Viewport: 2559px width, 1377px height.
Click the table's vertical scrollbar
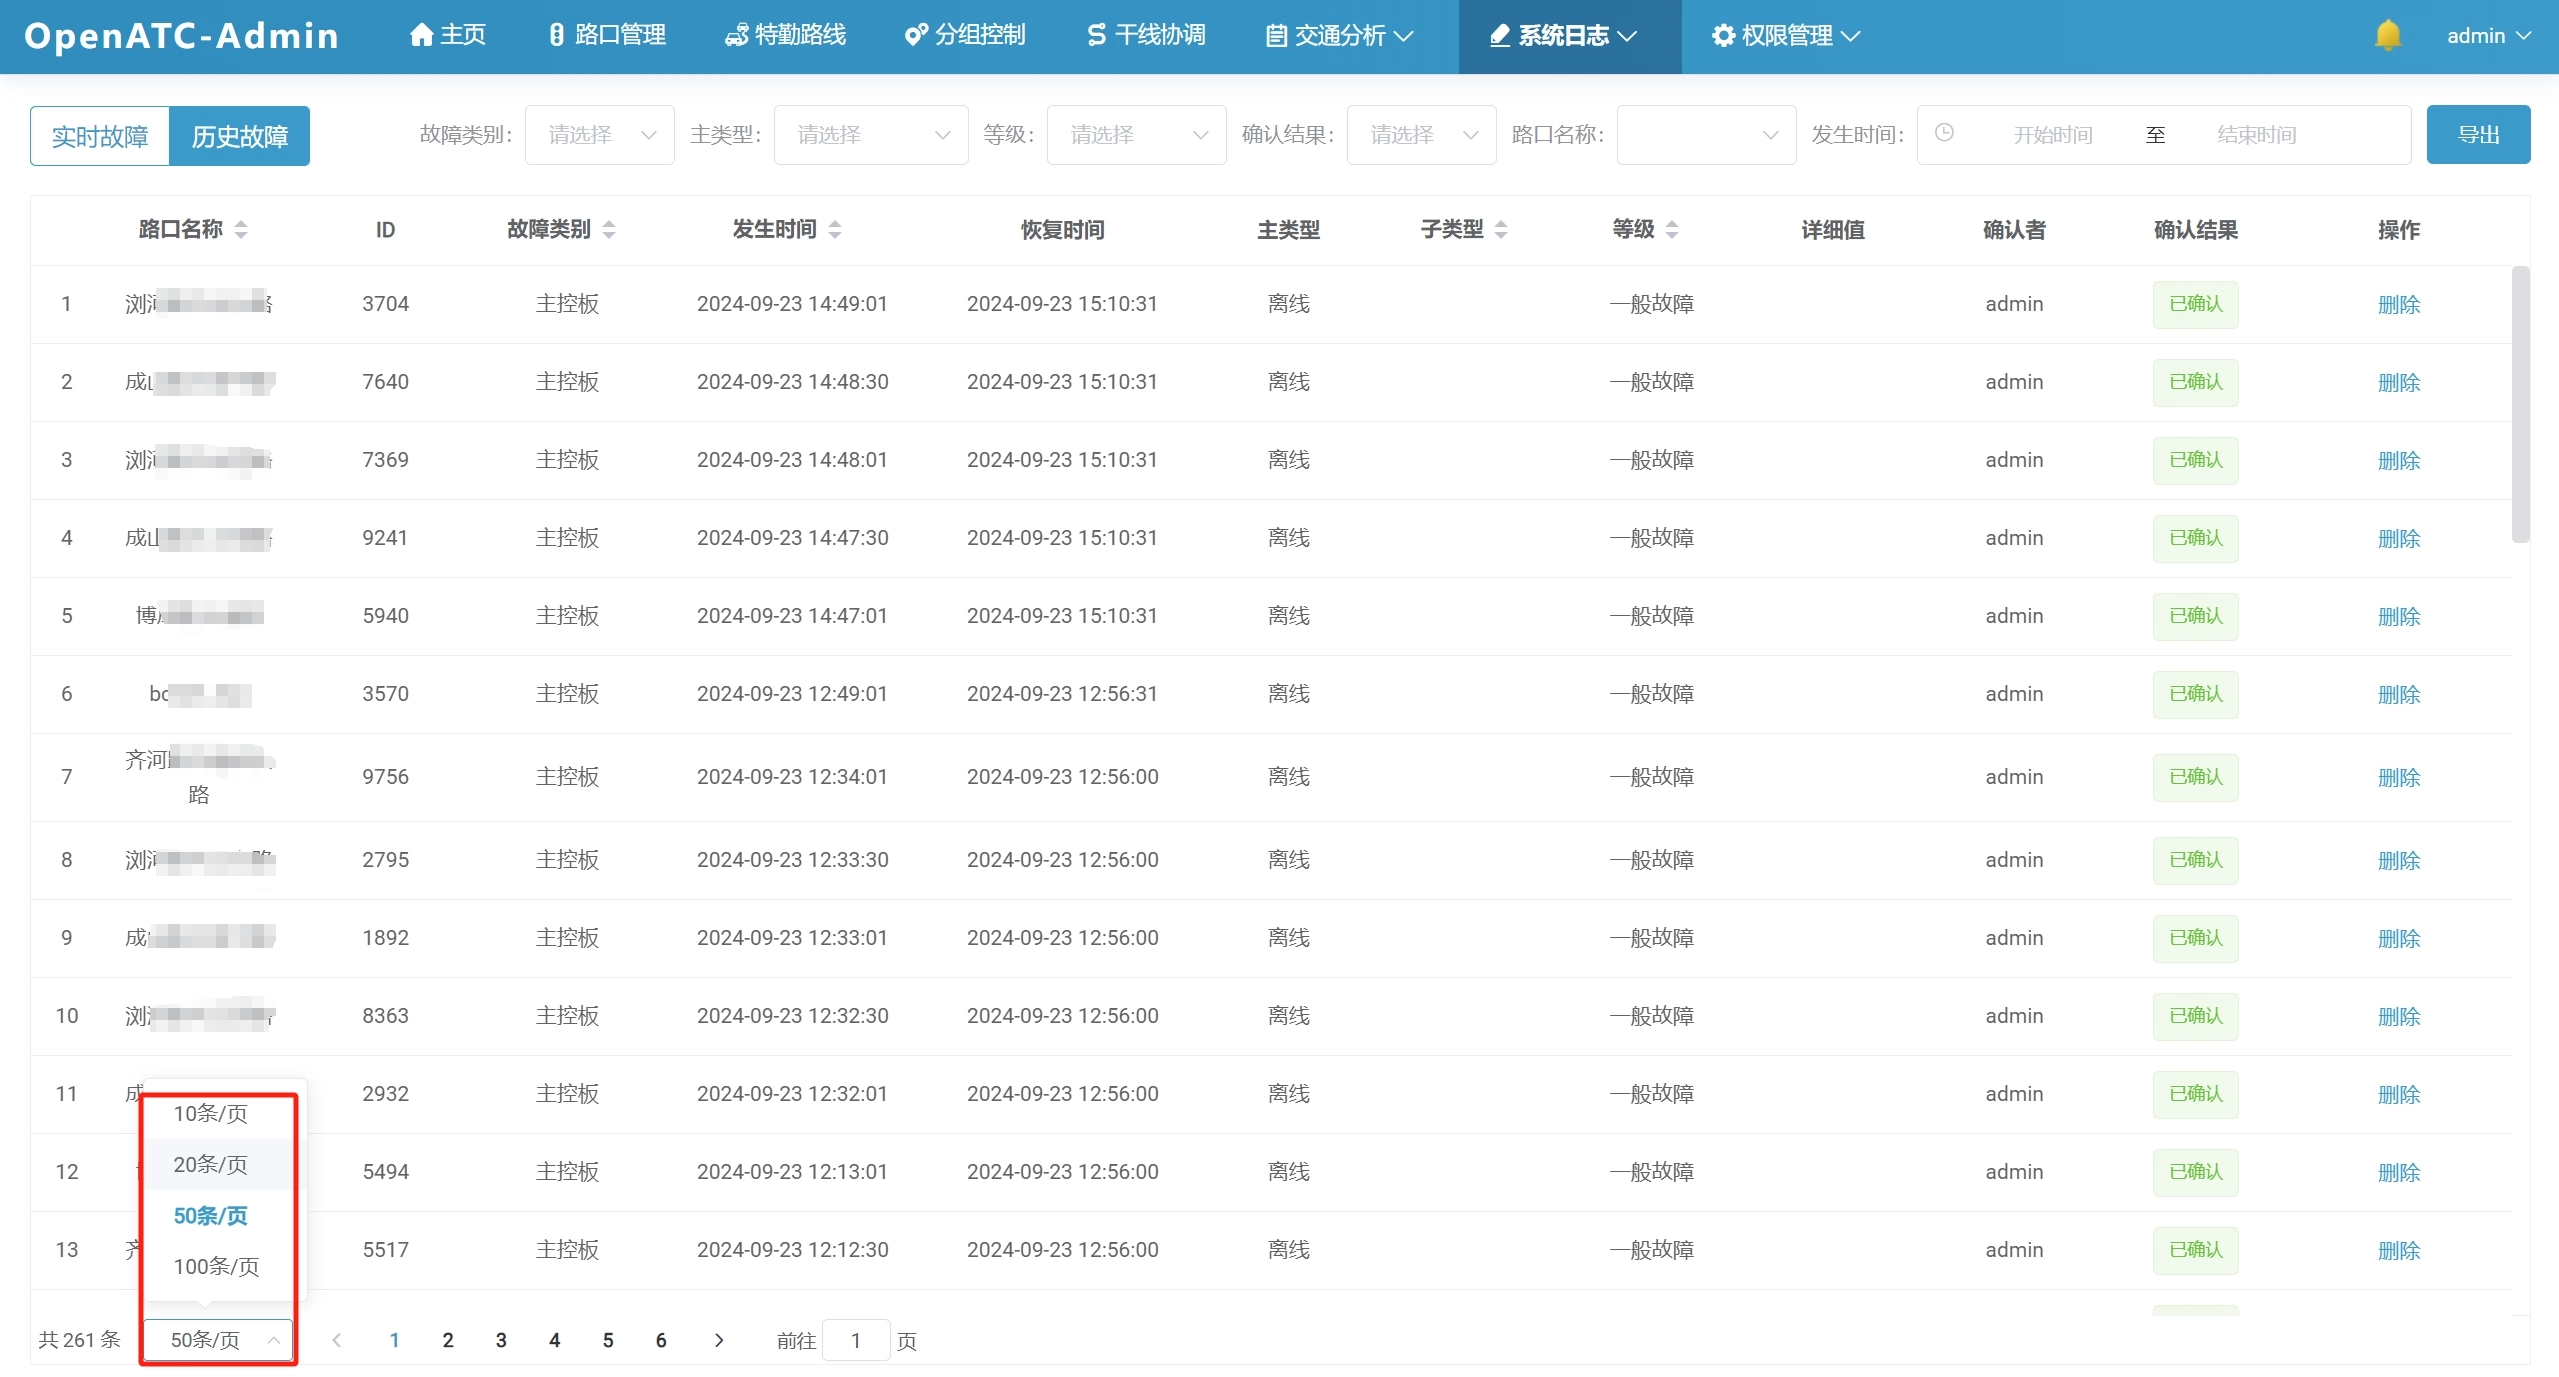(x=2520, y=405)
